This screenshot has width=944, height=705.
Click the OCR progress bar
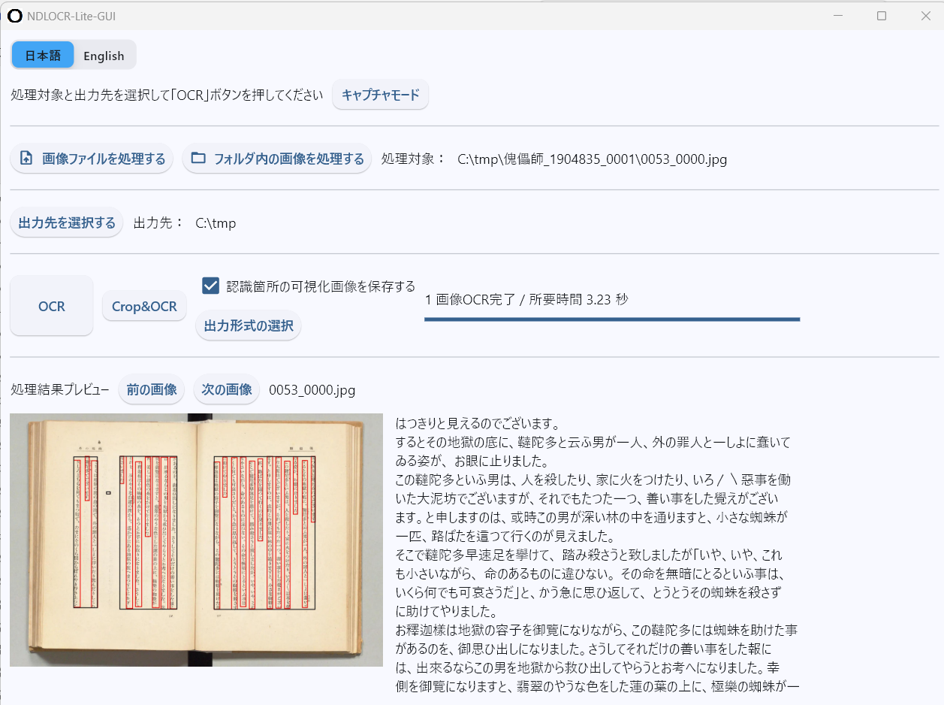tap(610, 318)
